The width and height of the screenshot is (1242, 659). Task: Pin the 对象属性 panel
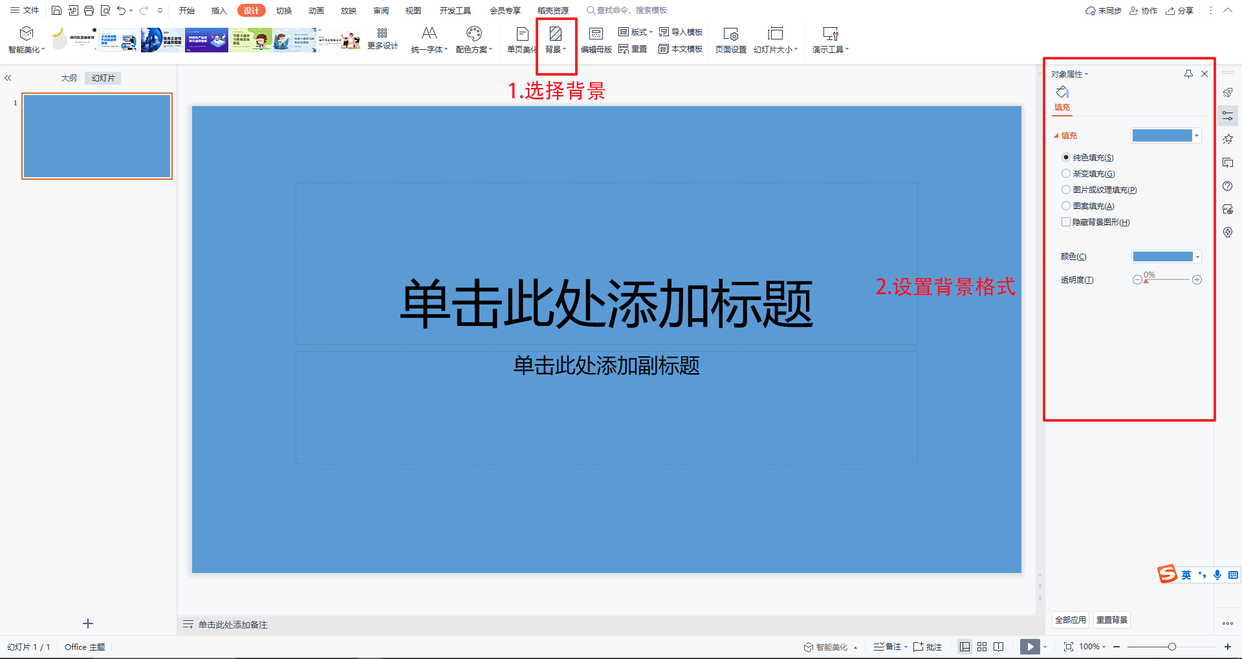(x=1188, y=74)
